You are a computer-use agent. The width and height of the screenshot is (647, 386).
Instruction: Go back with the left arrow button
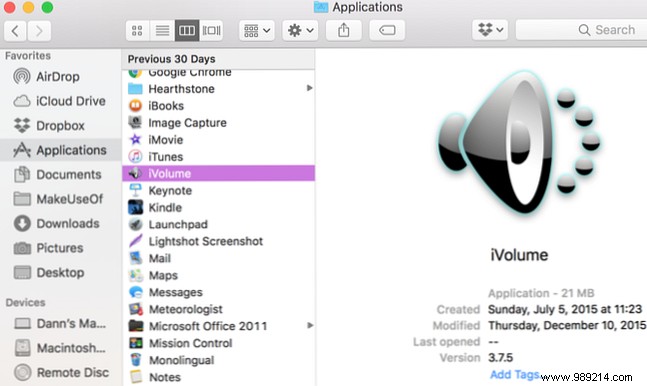15,31
